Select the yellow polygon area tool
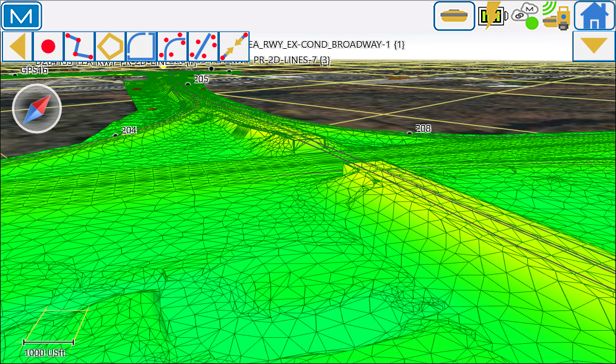Screen dimensions: 616x364 (x=110, y=47)
